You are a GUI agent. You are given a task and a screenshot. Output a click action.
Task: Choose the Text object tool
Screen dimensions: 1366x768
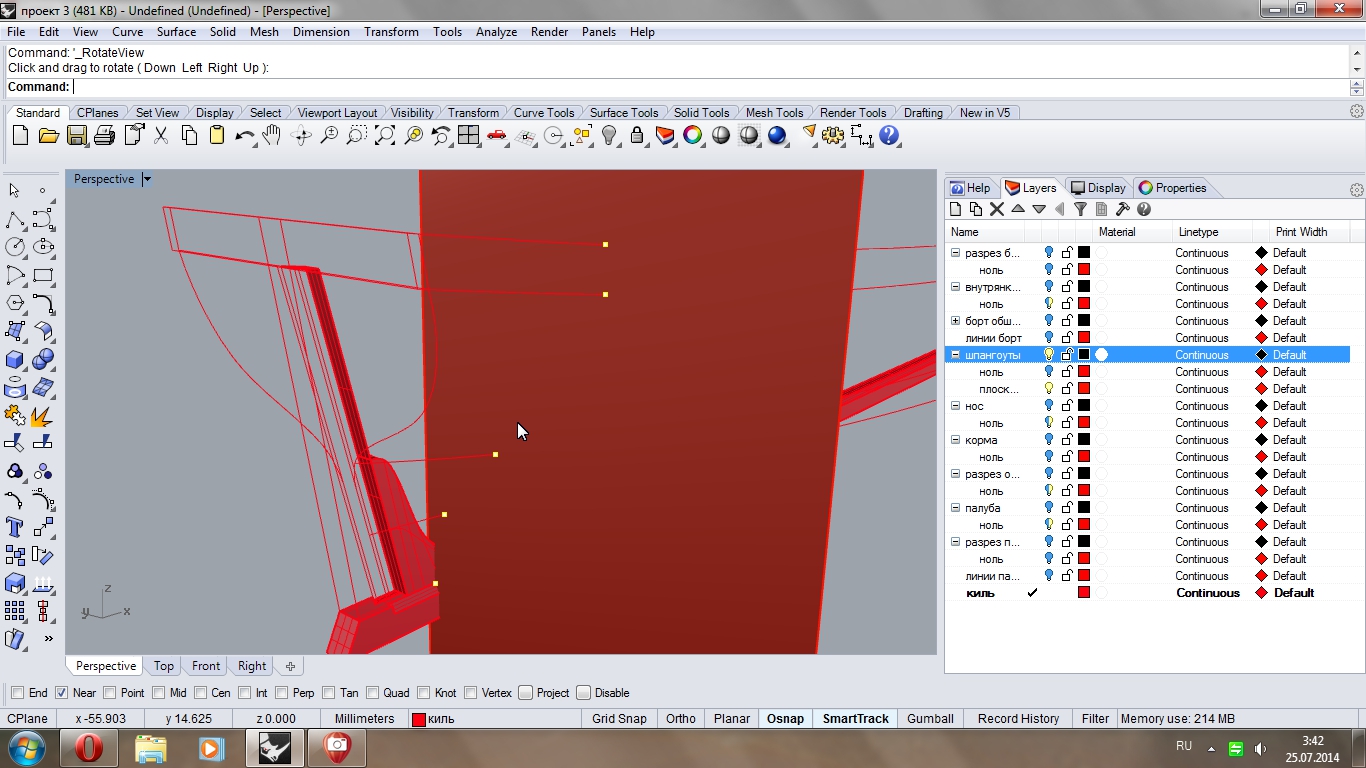pyautogui.click(x=15, y=526)
